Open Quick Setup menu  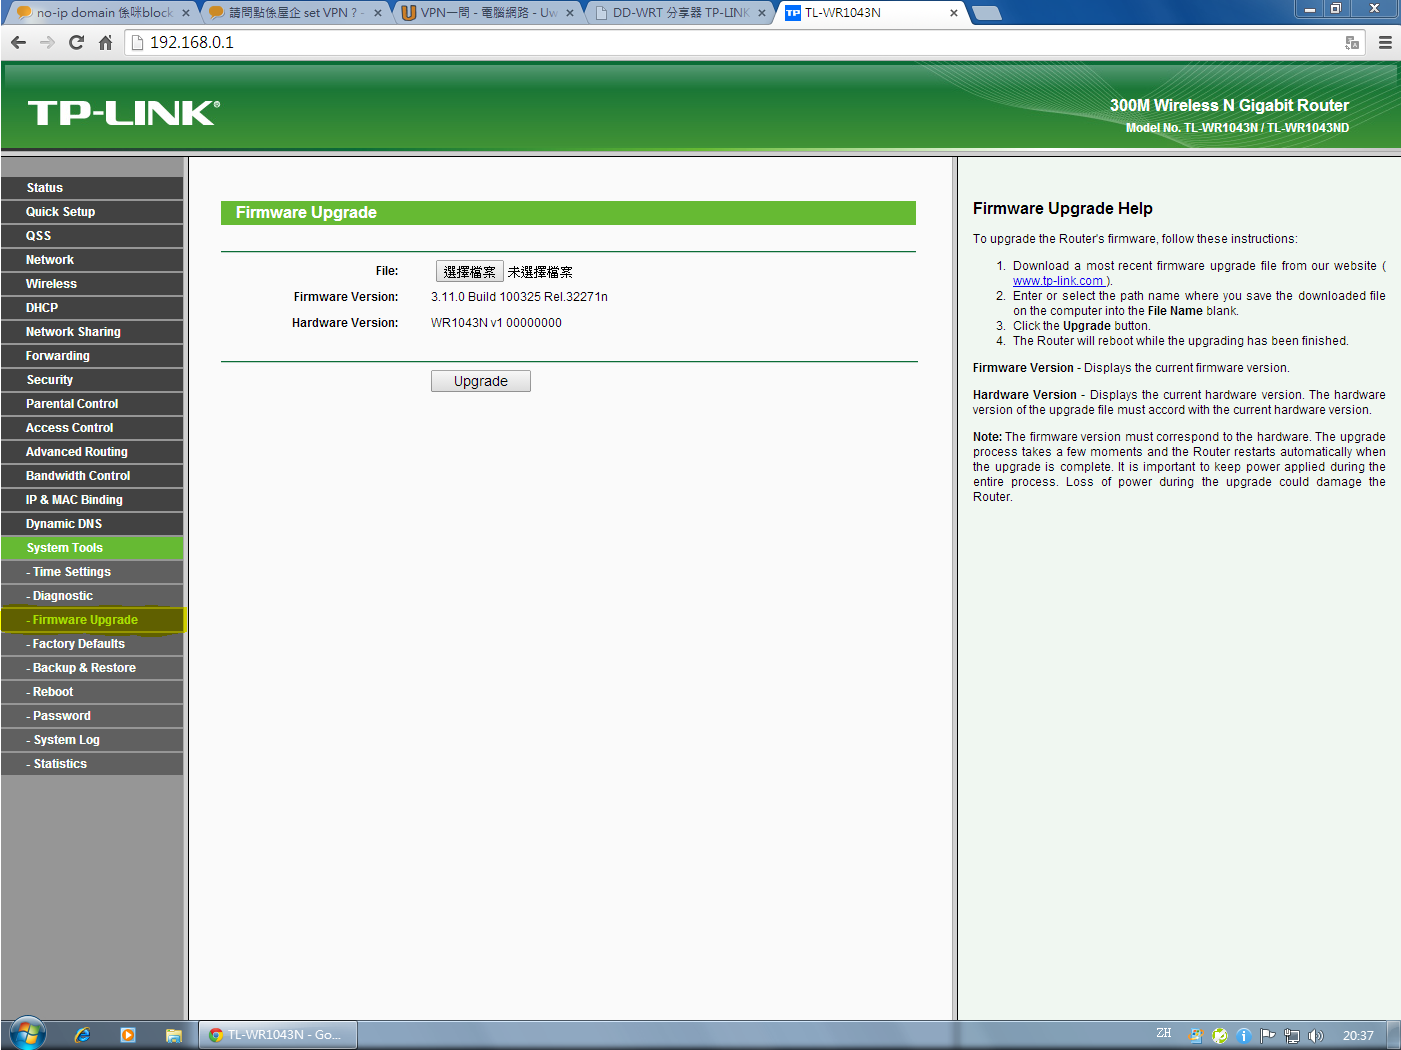tap(92, 212)
